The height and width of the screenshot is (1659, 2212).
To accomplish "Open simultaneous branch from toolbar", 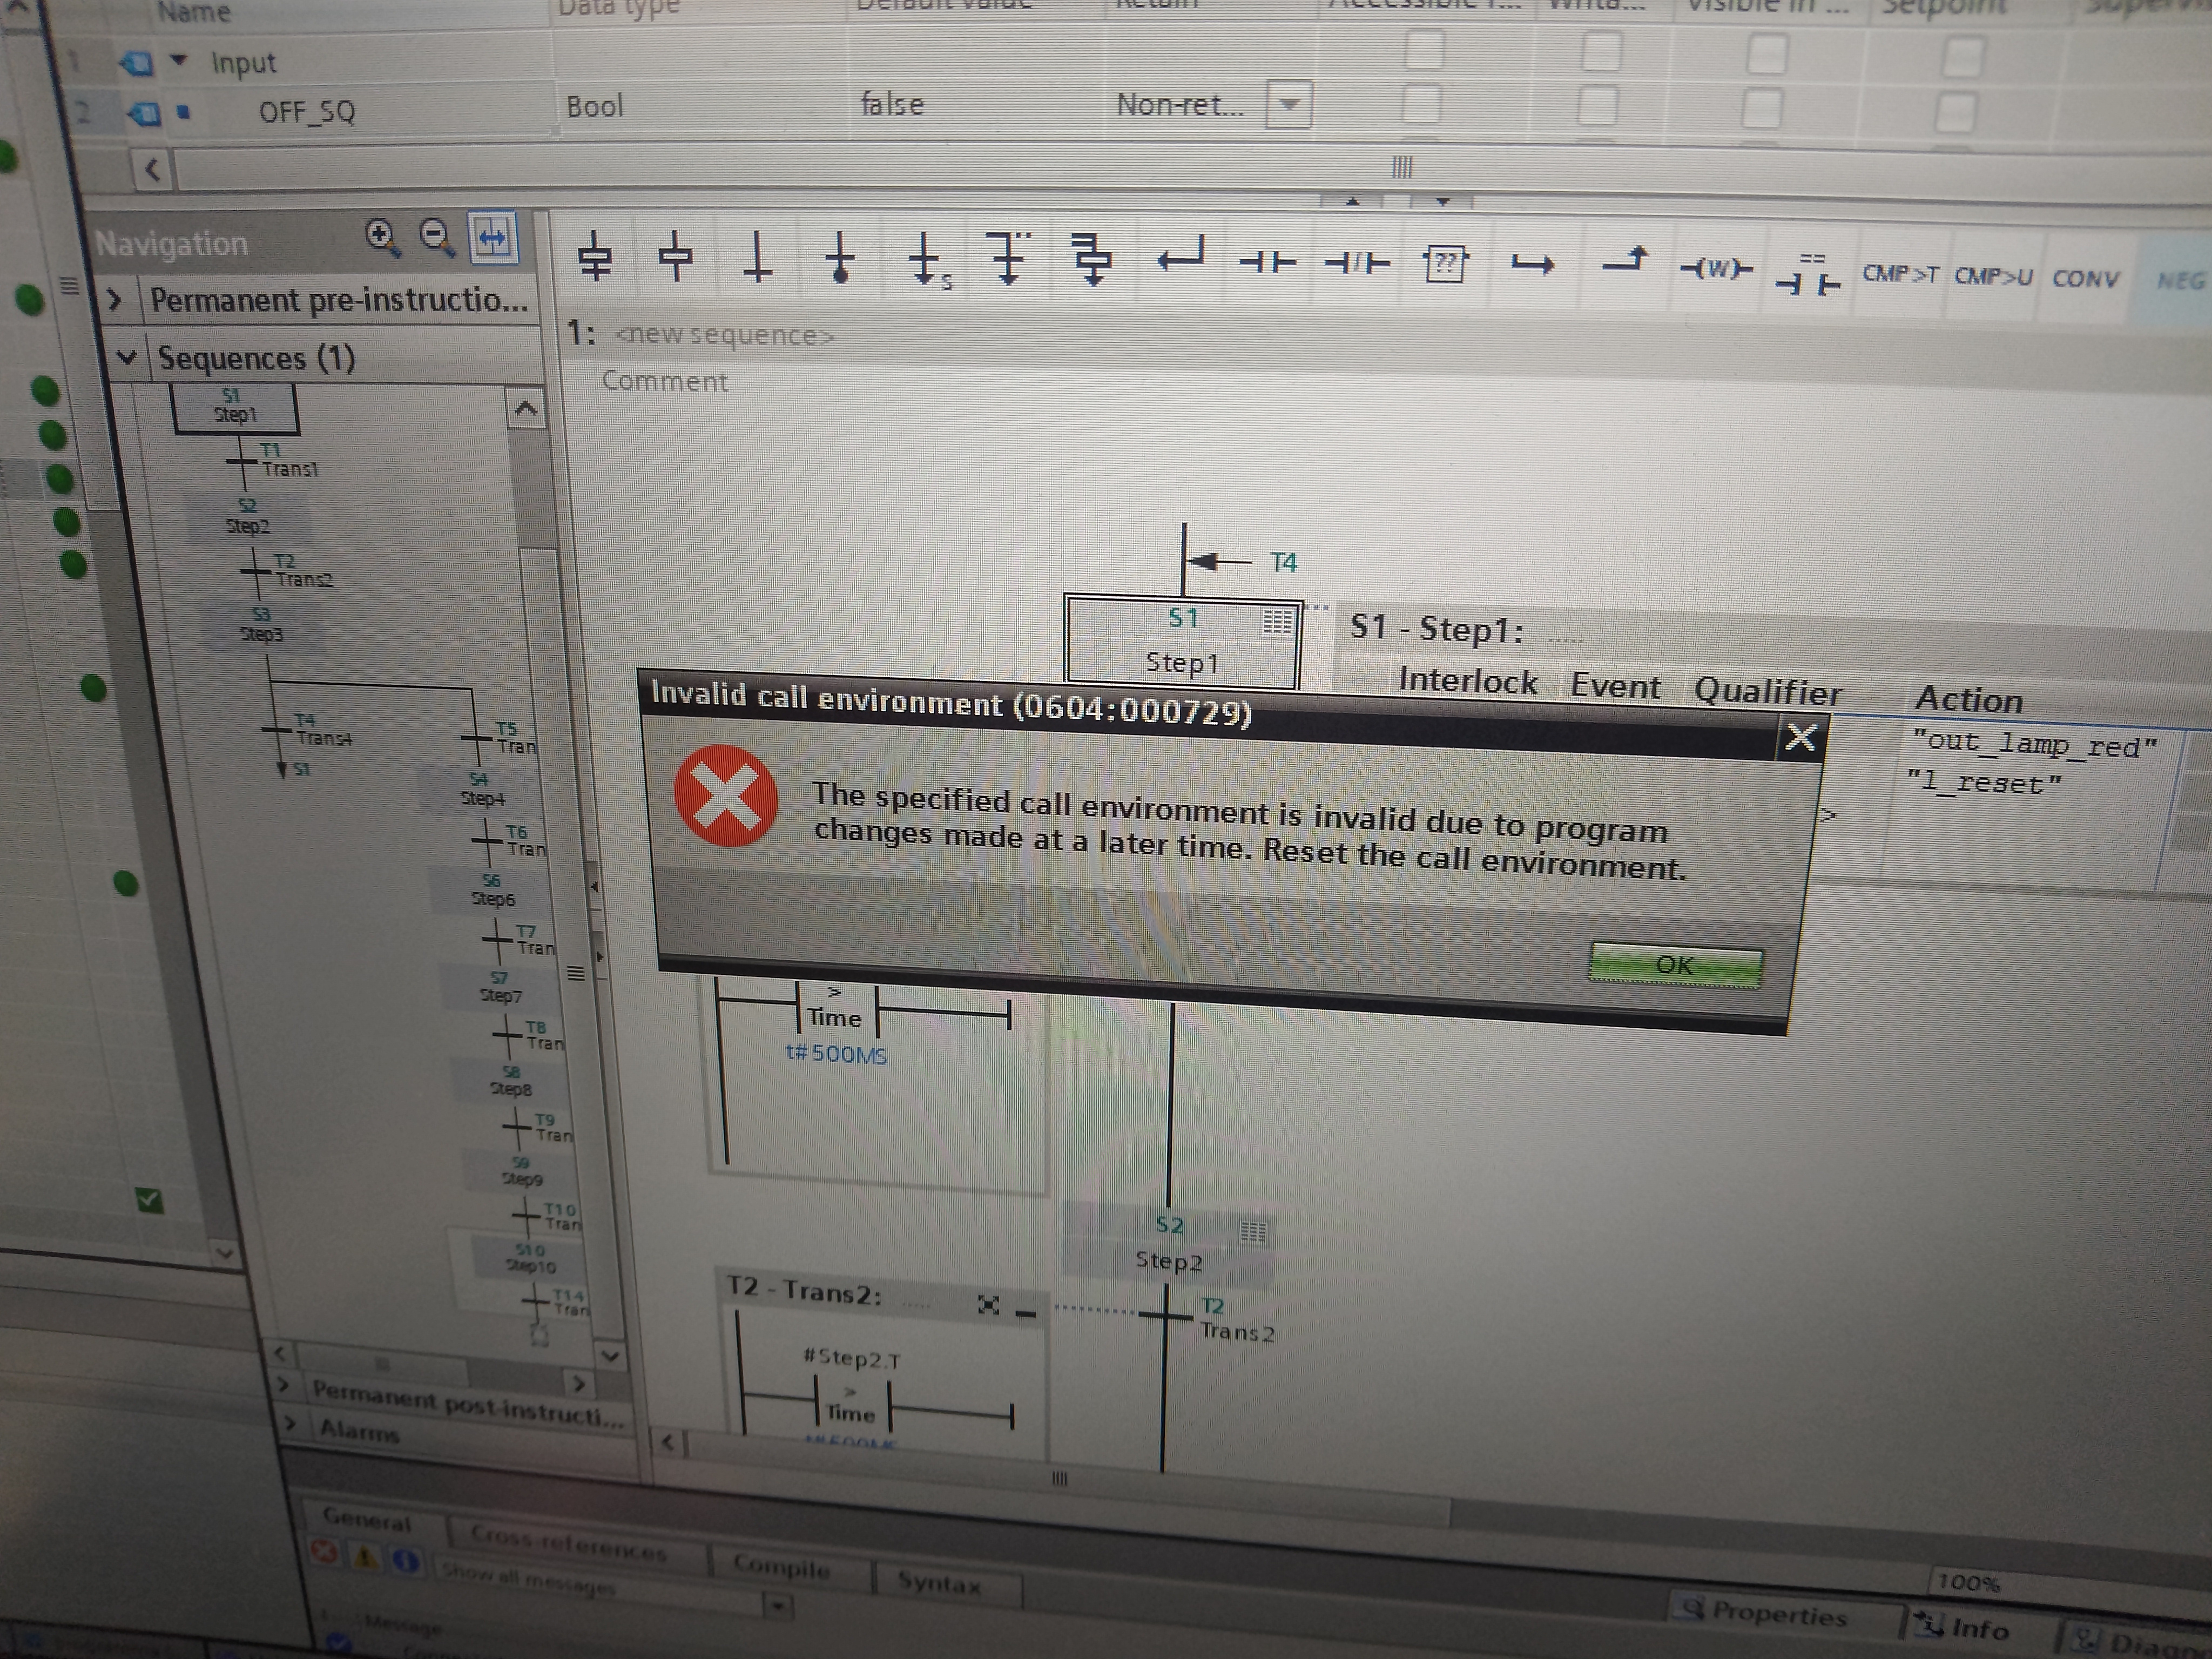I will pos(1092,260).
